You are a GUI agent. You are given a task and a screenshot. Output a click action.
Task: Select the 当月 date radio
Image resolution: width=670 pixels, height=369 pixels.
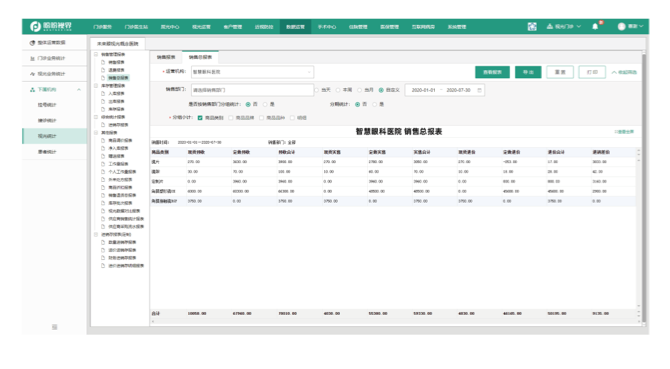359,90
